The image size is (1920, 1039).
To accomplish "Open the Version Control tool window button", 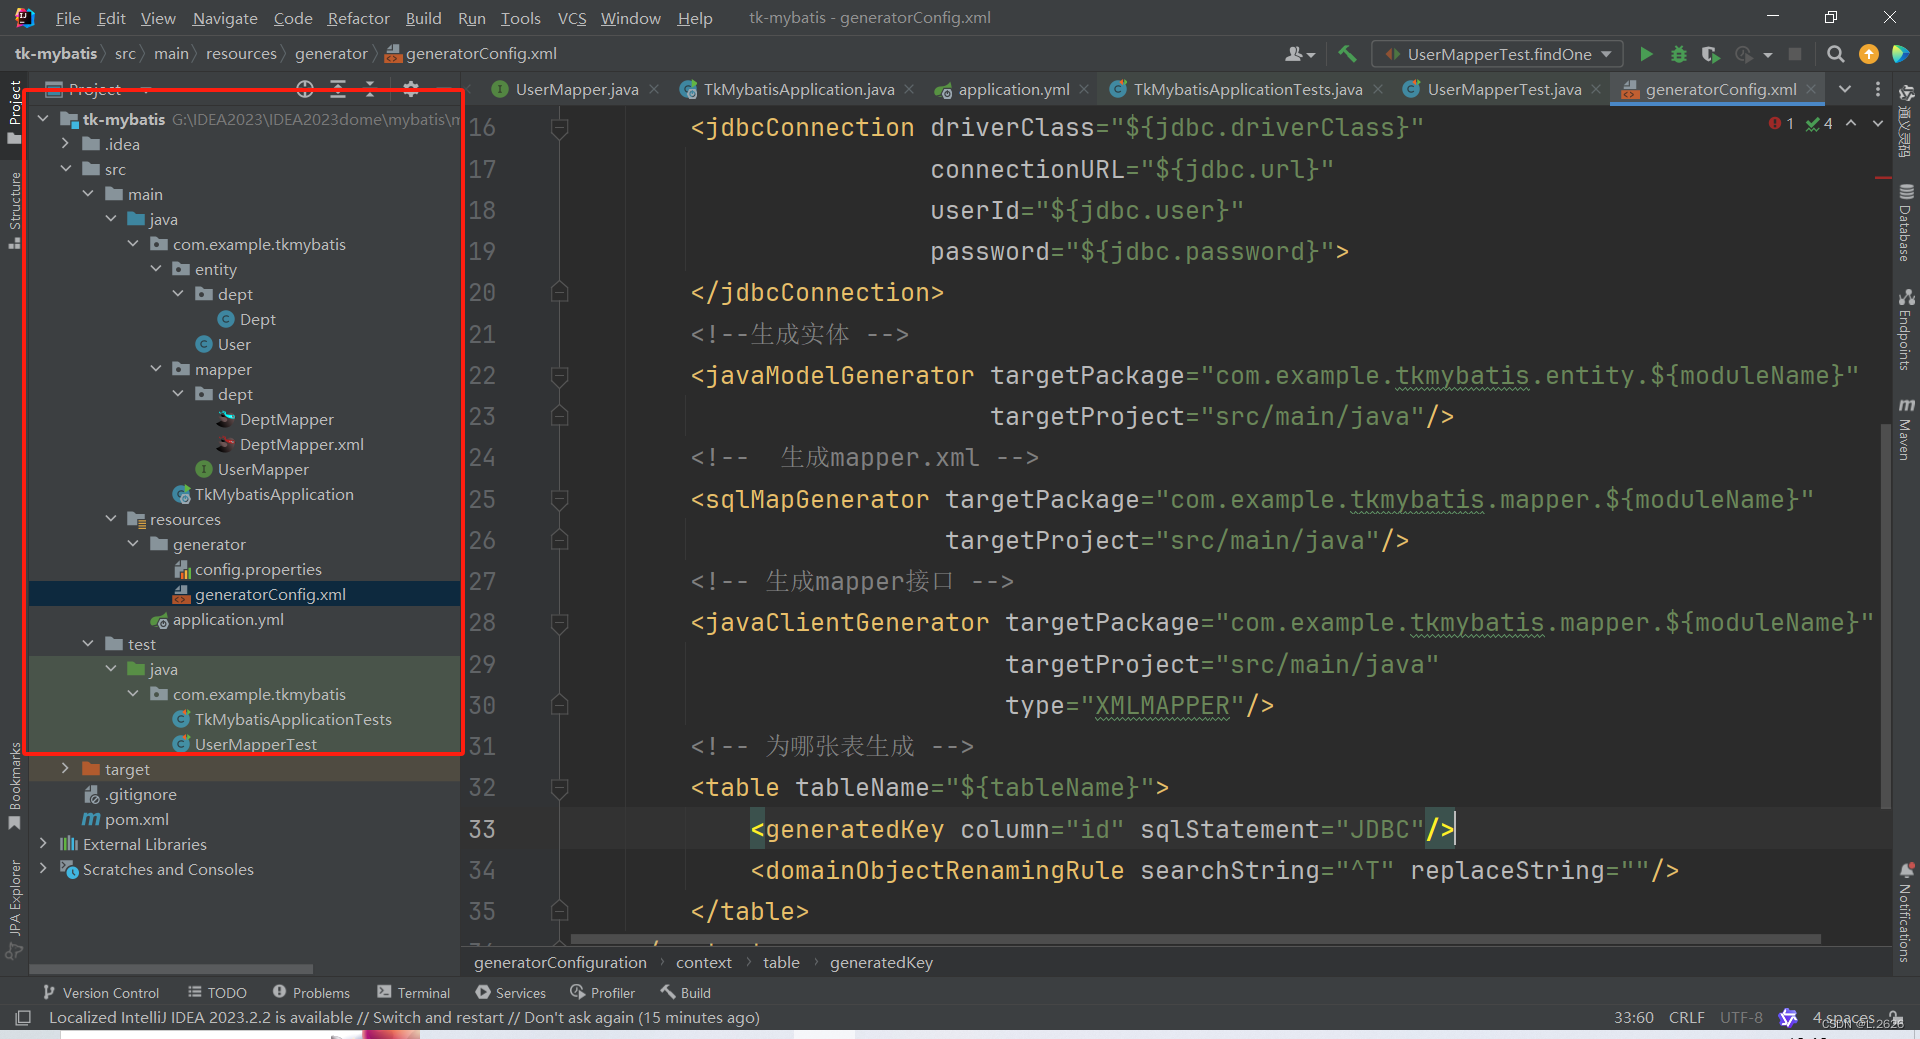I will 100,992.
